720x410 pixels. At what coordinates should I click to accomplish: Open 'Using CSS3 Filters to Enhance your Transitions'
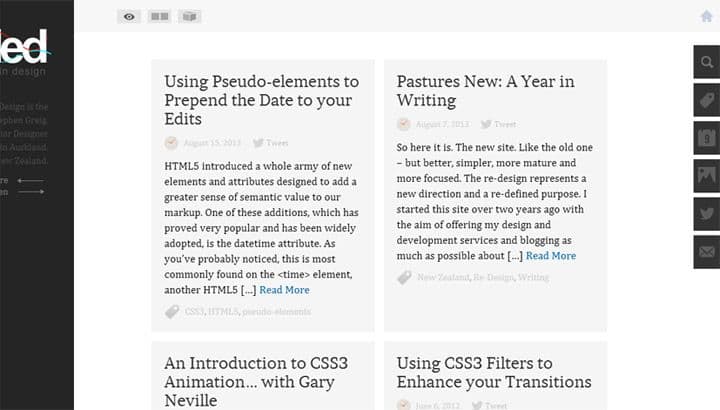pyautogui.click(x=494, y=372)
